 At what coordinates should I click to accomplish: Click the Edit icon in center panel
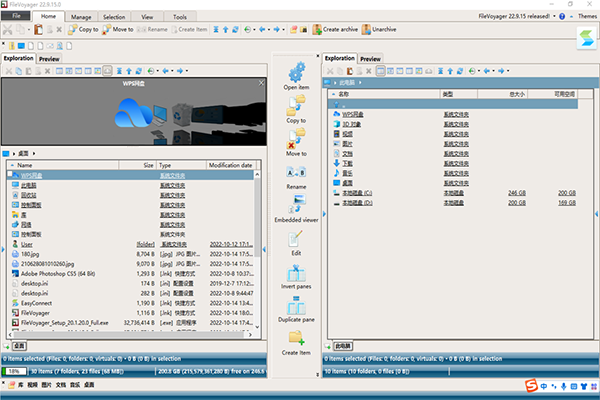[x=296, y=240]
